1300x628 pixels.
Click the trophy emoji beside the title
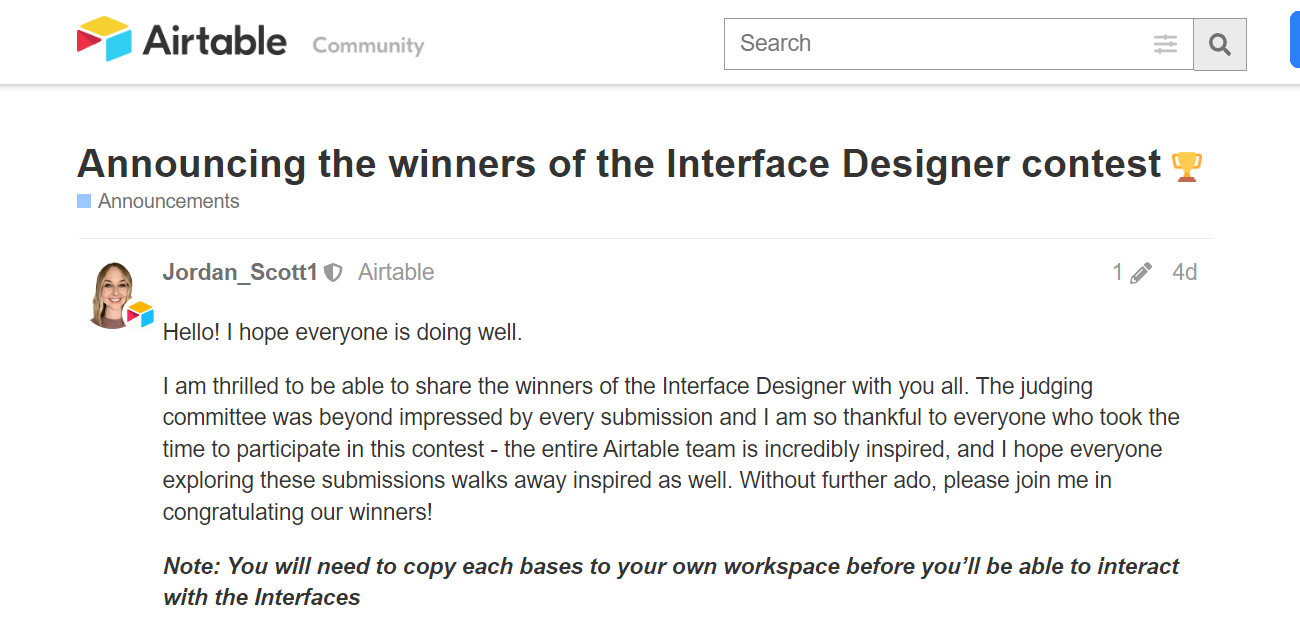1186,166
